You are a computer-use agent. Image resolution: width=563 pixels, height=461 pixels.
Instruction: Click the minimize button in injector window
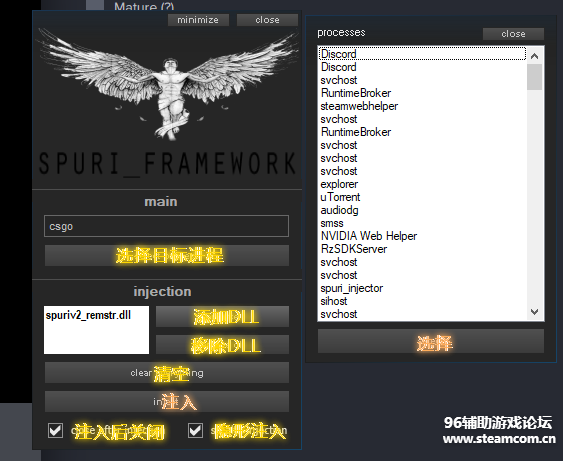198,20
